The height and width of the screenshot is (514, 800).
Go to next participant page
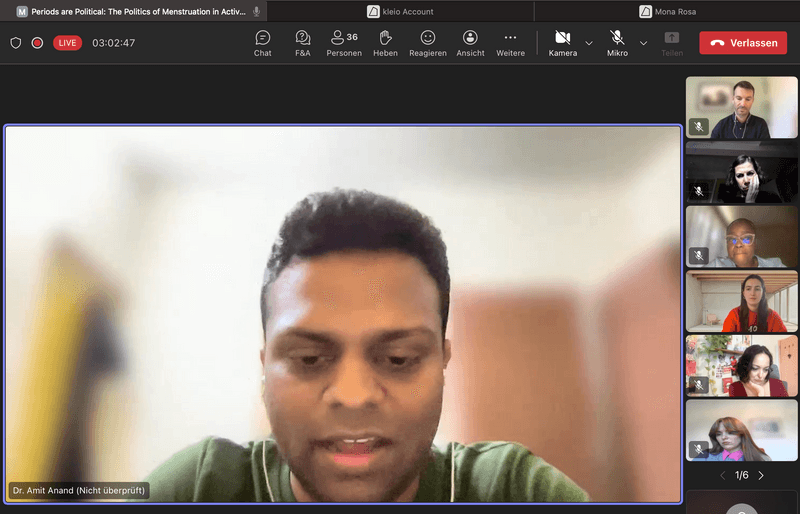click(x=761, y=476)
